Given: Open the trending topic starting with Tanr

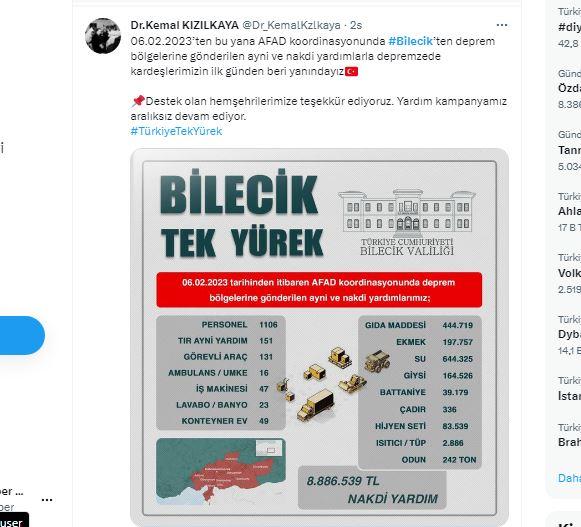Looking at the screenshot, I should (x=569, y=150).
